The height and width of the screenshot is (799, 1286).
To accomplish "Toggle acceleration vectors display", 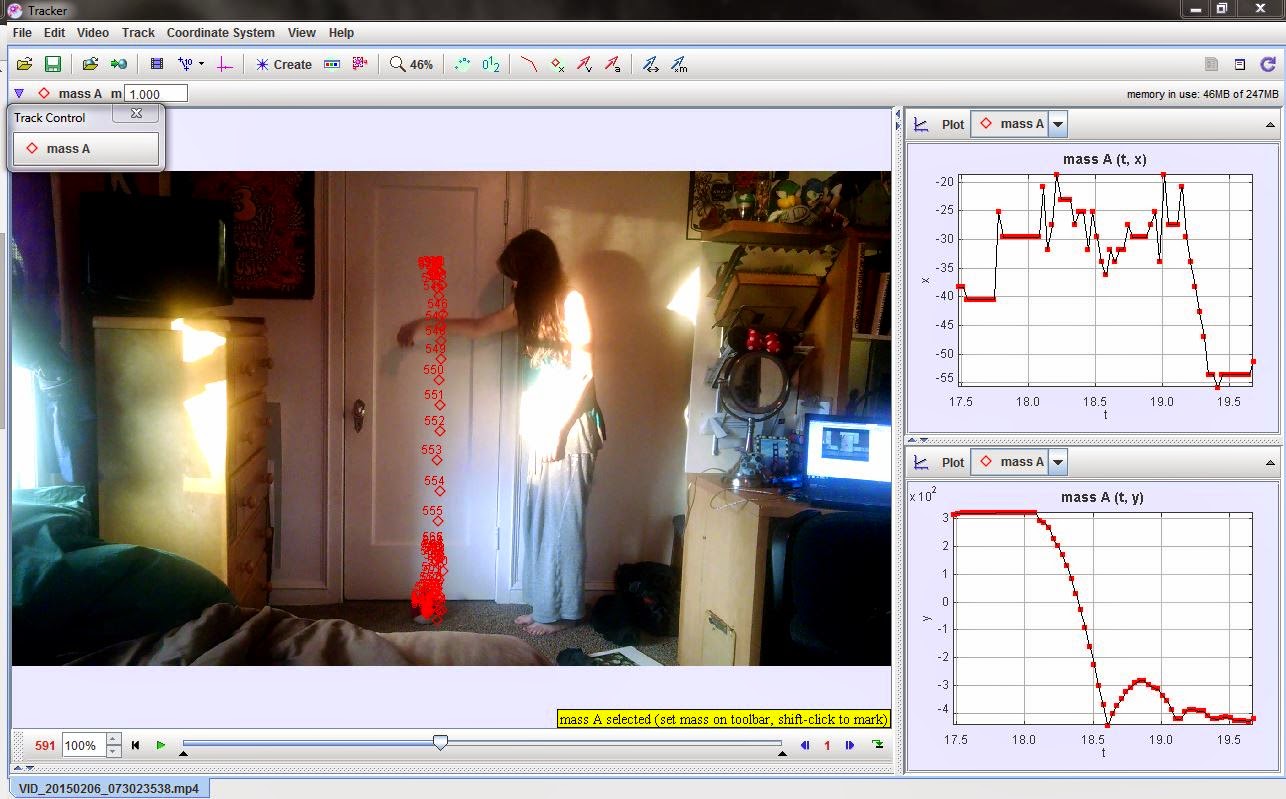I will [613, 64].
